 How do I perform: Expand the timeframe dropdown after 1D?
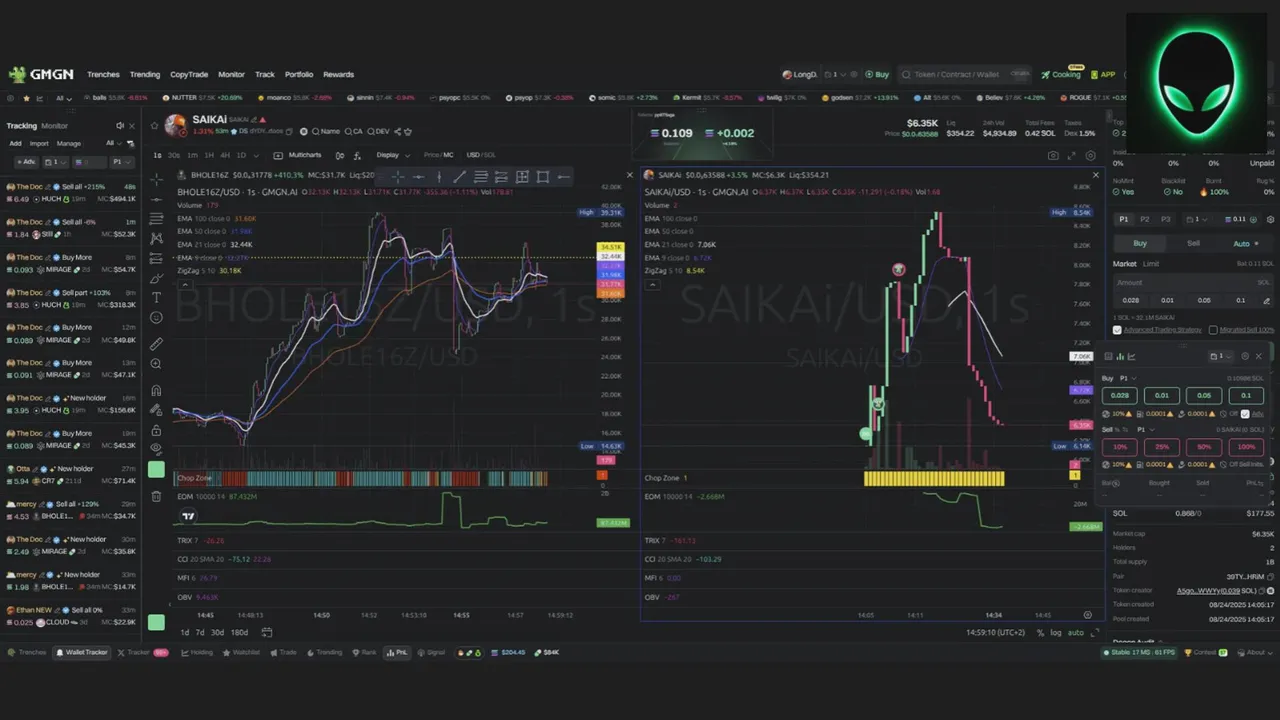(256, 155)
